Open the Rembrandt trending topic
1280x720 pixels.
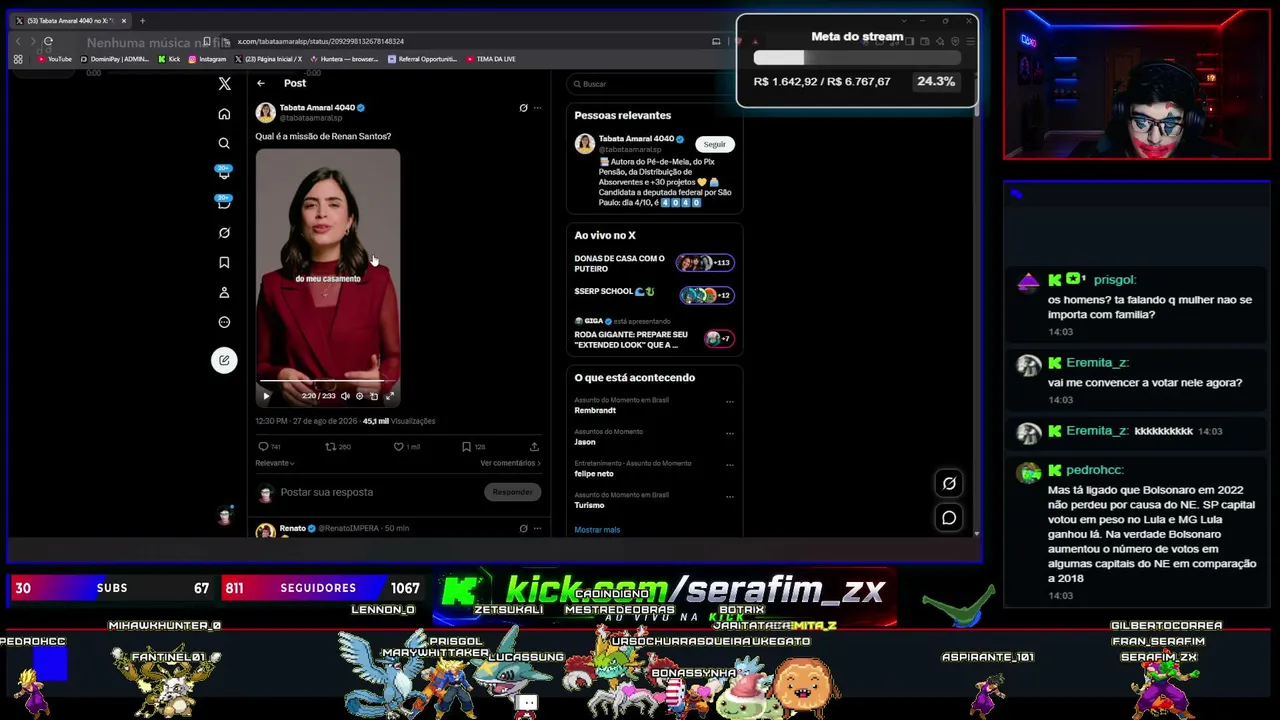(x=595, y=410)
